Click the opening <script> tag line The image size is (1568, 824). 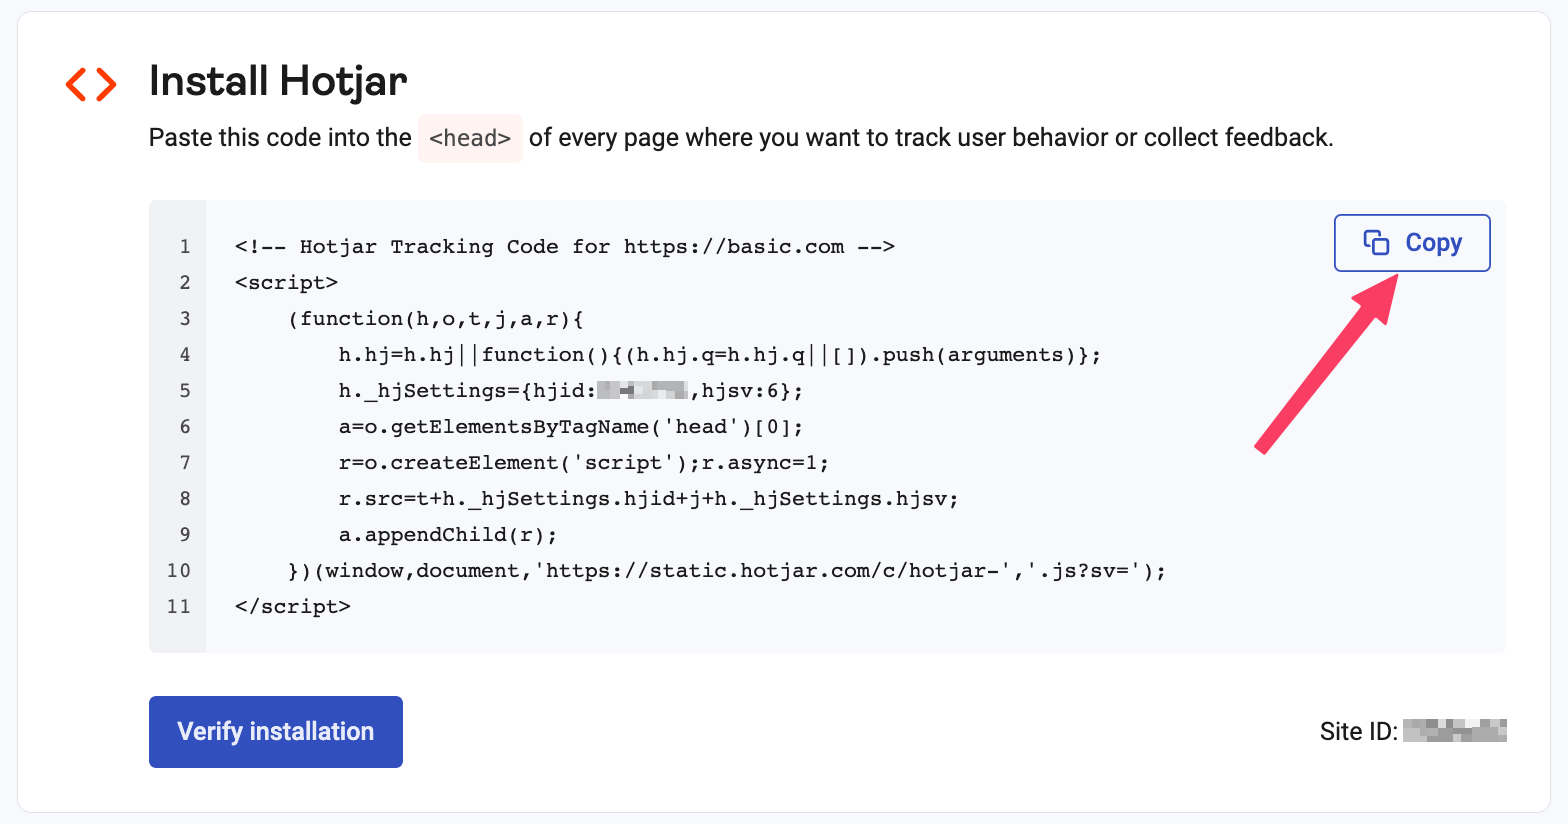(287, 283)
